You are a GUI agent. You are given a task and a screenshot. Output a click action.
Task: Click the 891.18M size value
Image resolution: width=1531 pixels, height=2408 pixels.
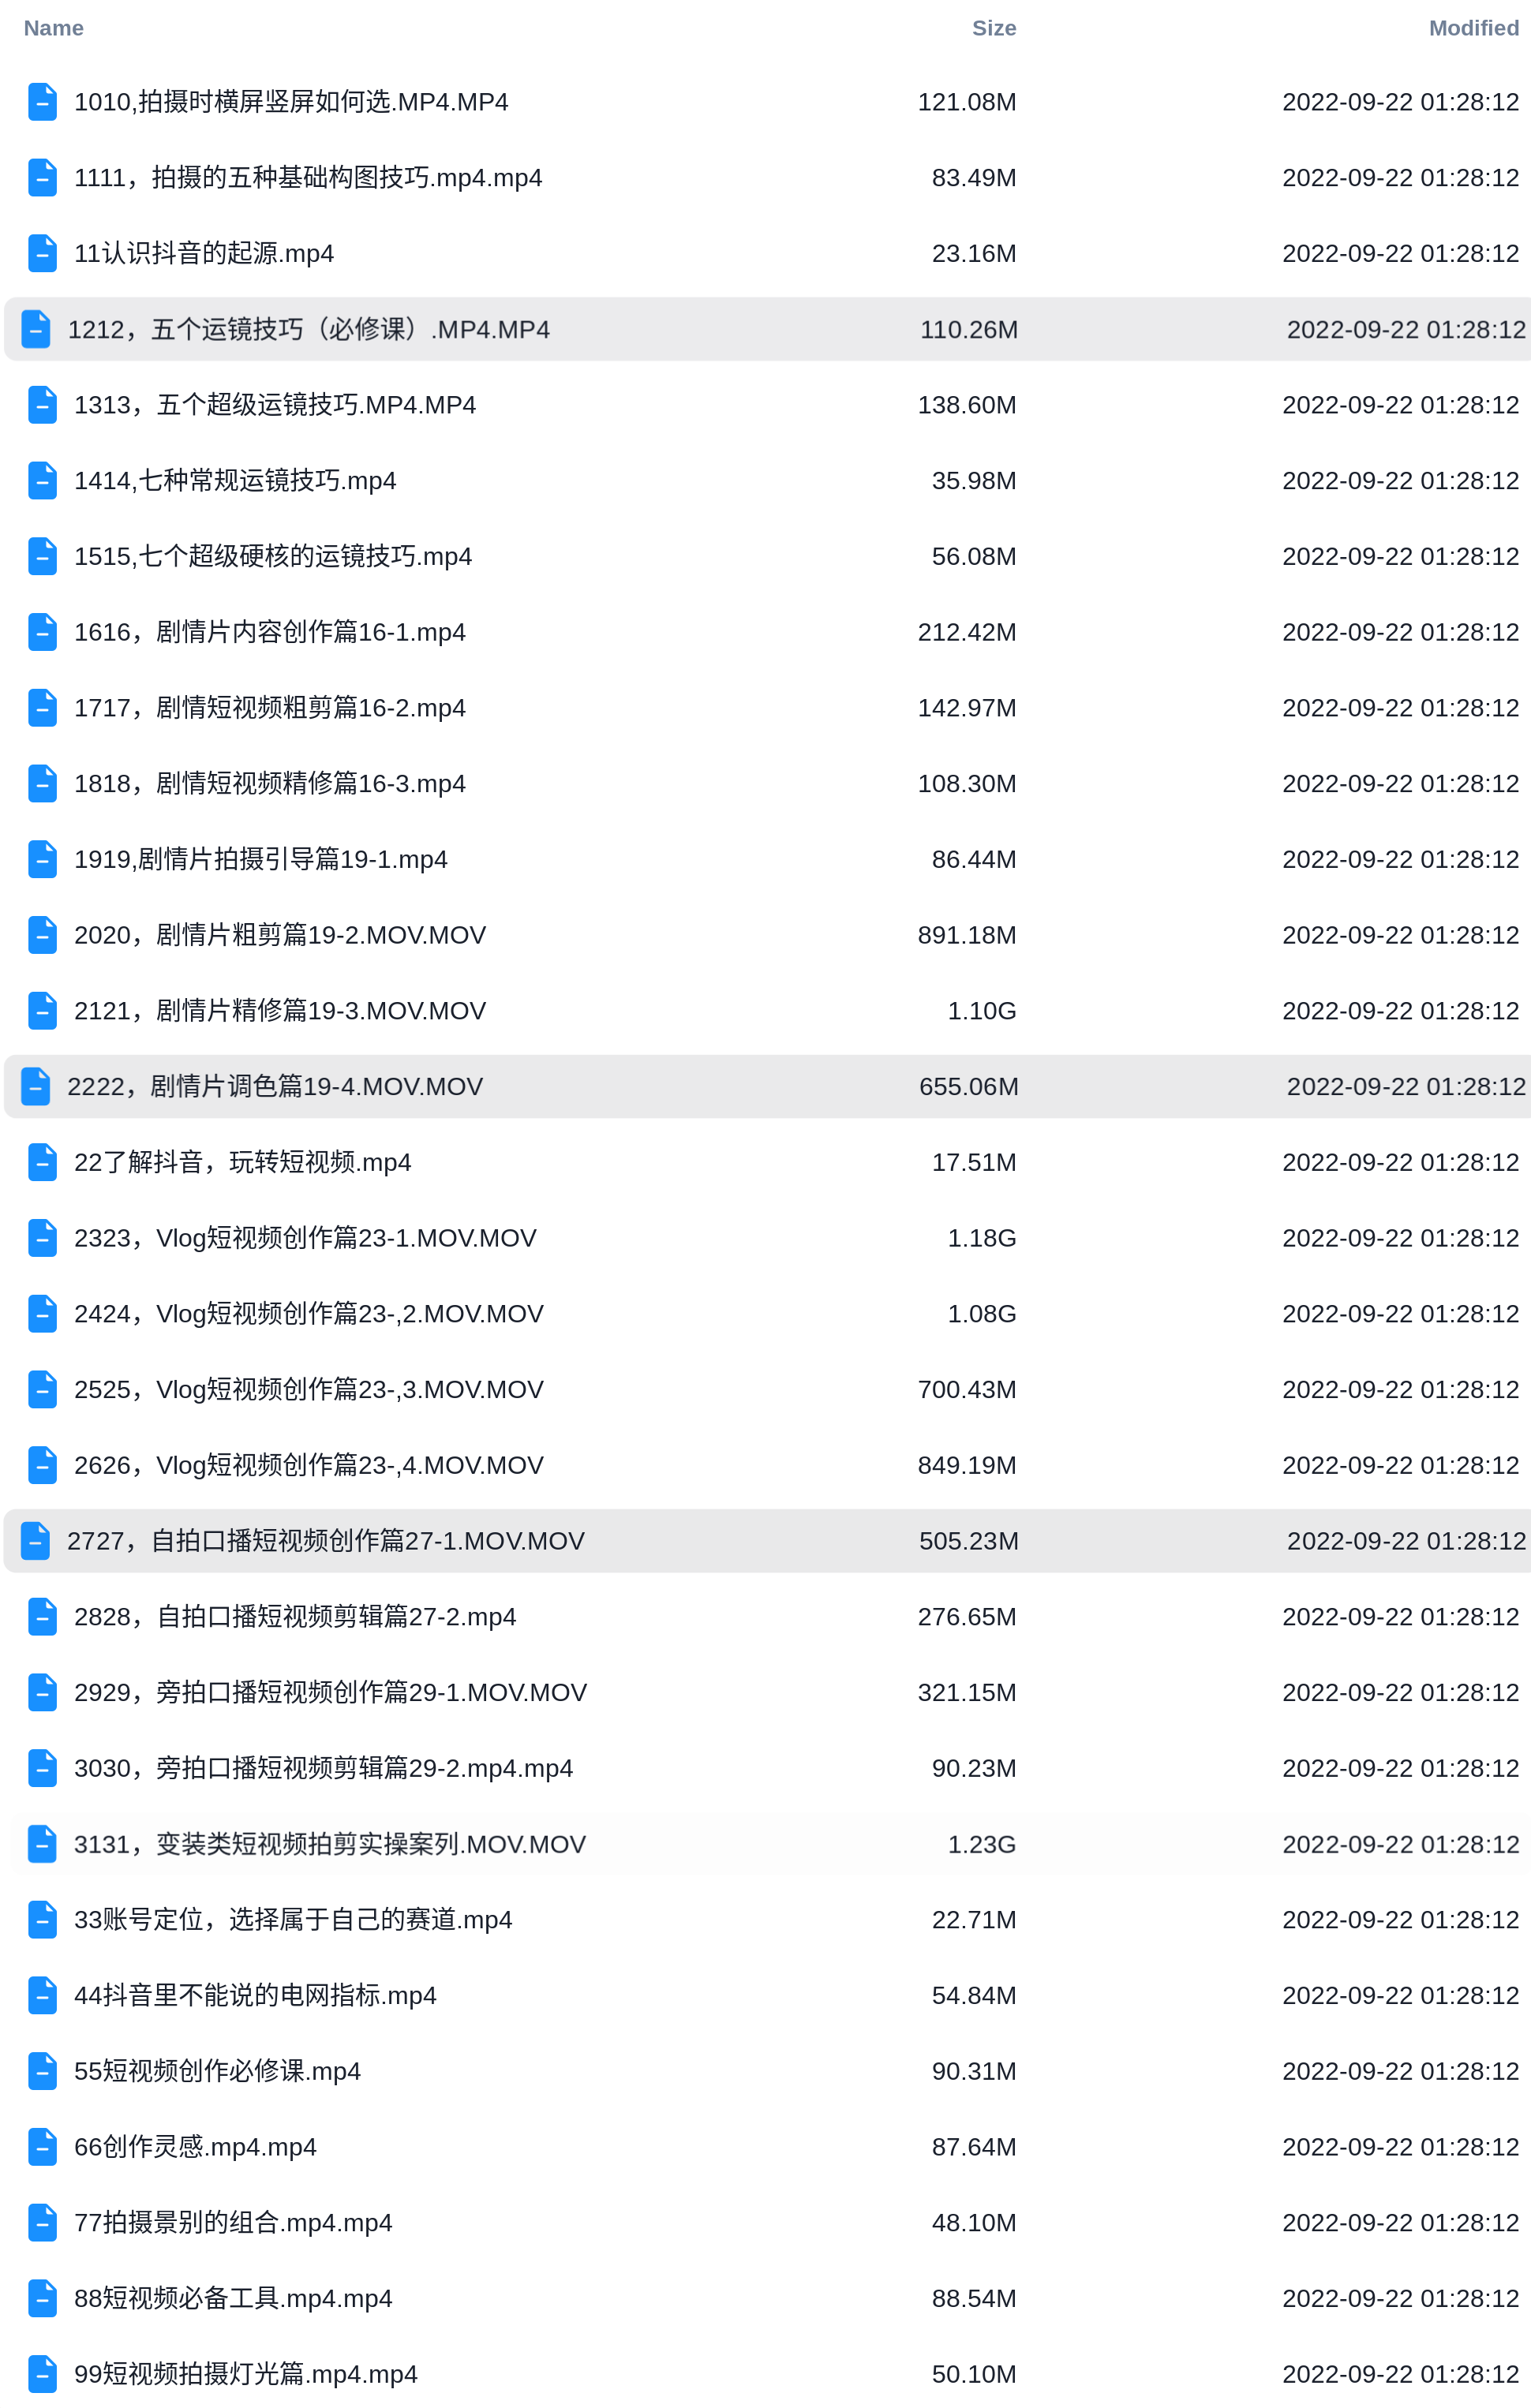tap(966, 935)
